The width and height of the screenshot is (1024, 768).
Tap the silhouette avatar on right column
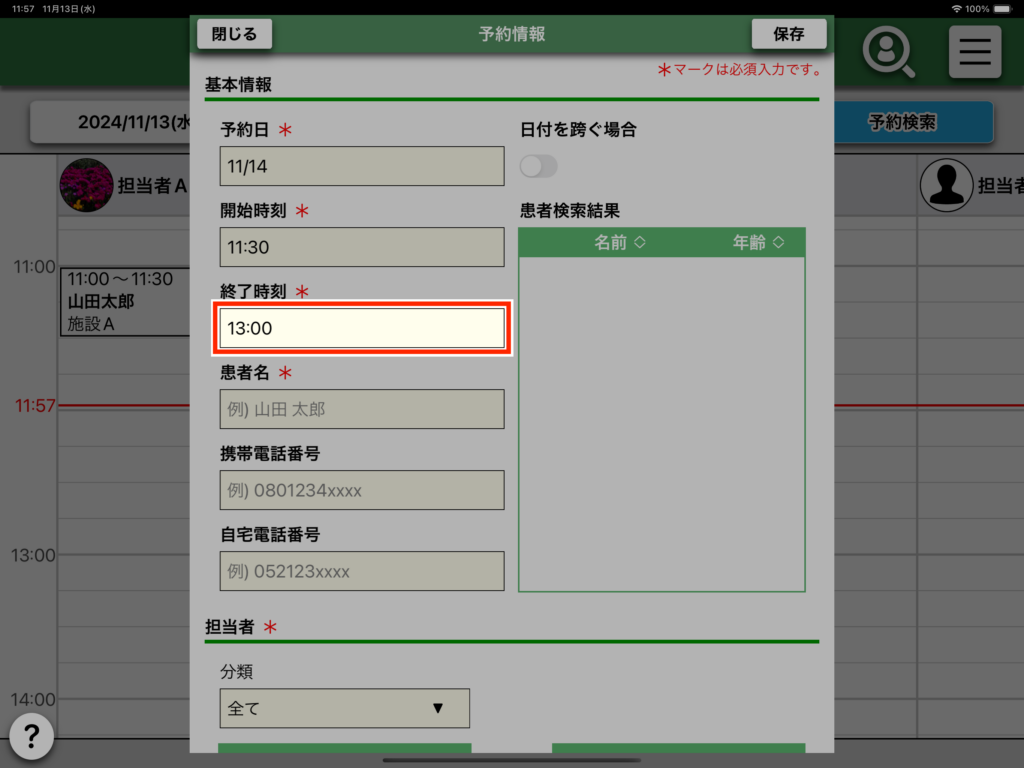pyautogui.click(x=945, y=185)
